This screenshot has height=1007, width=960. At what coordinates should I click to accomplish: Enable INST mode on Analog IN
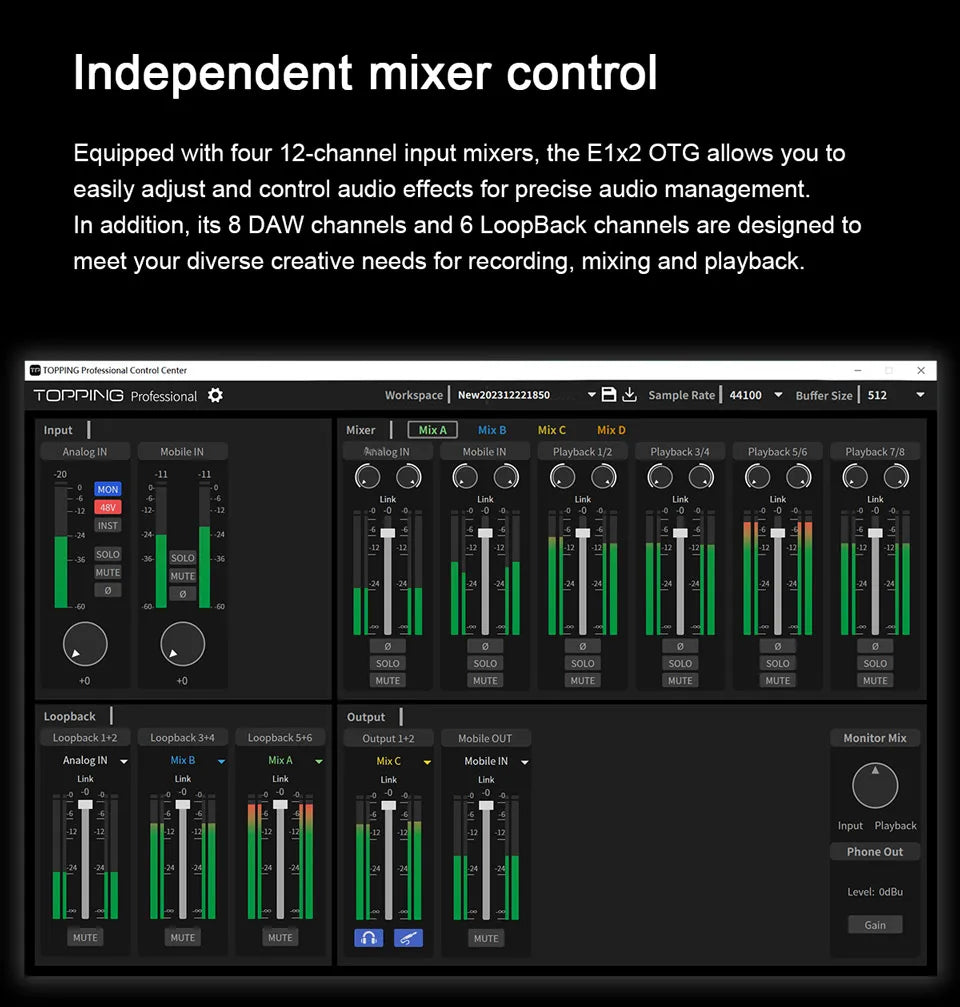pyautogui.click(x=107, y=525)
